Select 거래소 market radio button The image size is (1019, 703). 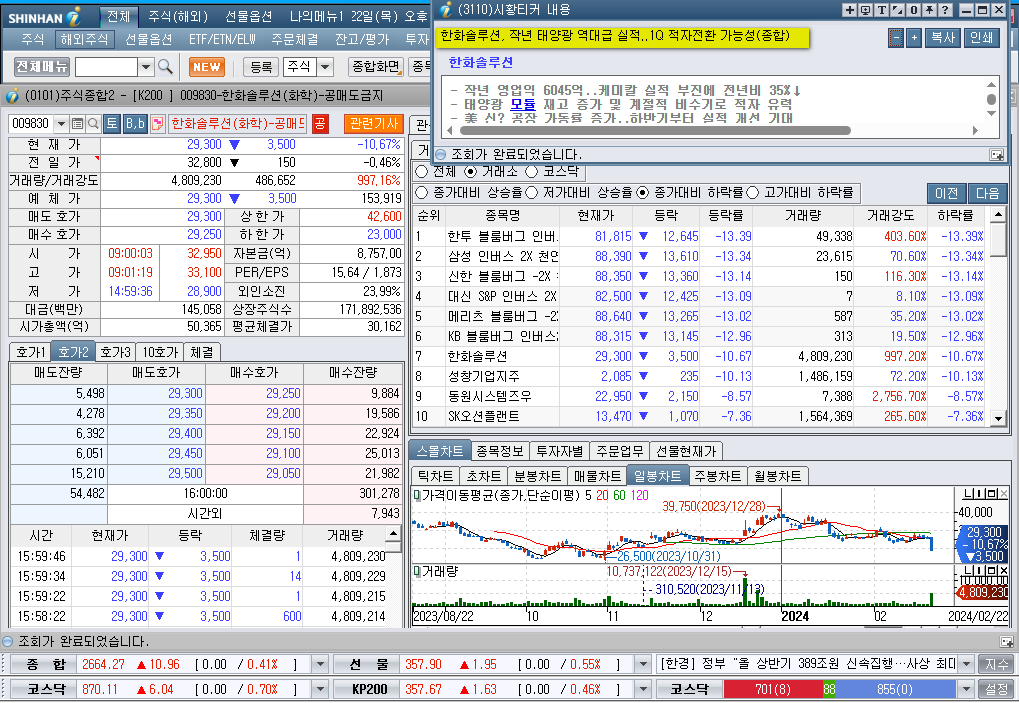(471, 172)
